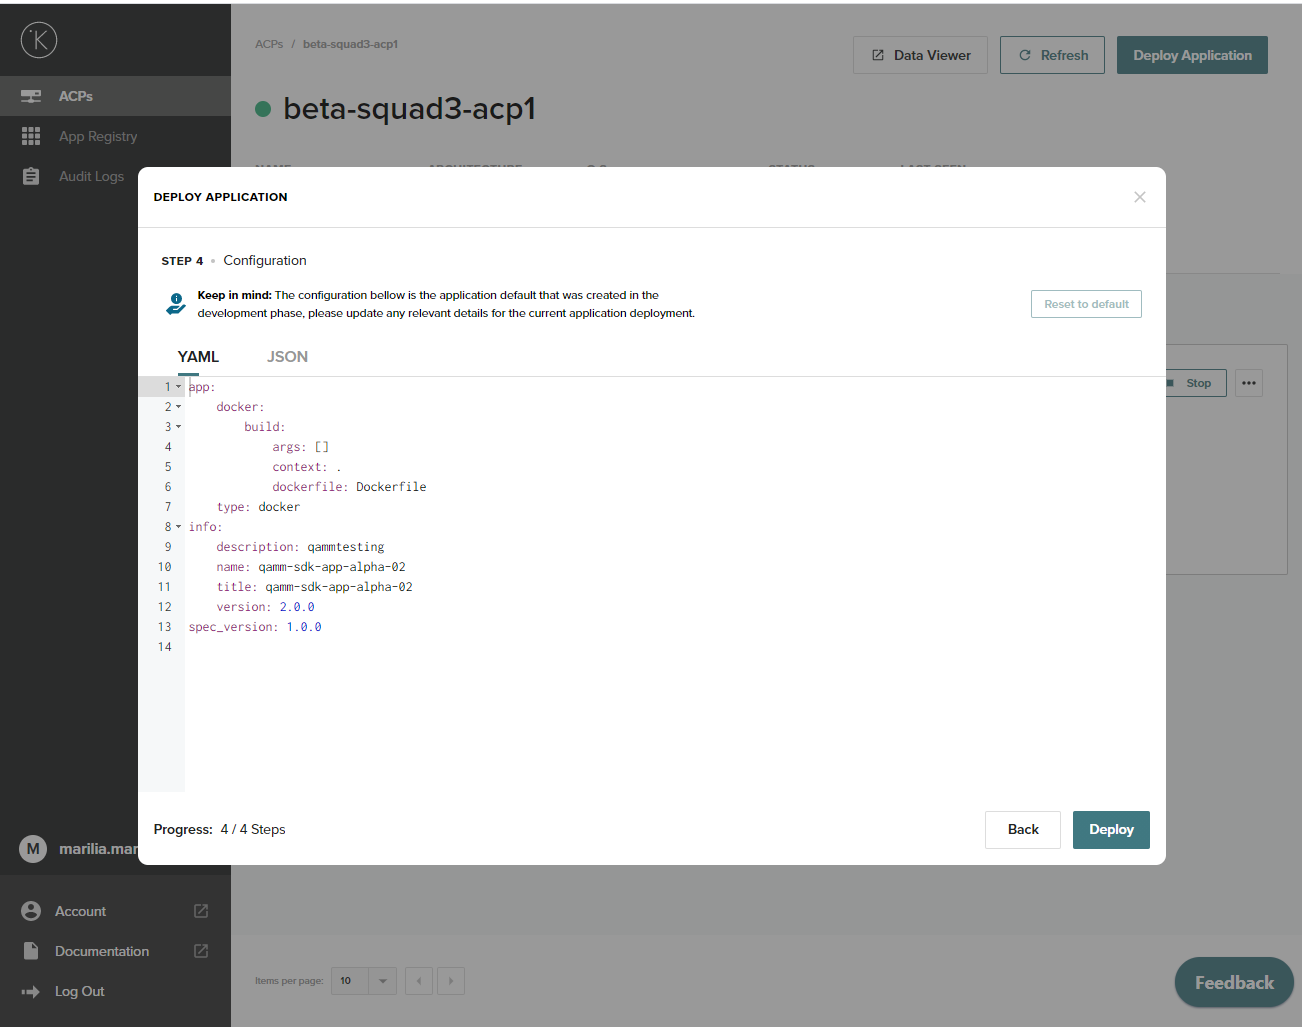This screenshot has height=1027, width=1302.
Task: Click the Log Out arrow icon
Action: [x=31, y=991]
